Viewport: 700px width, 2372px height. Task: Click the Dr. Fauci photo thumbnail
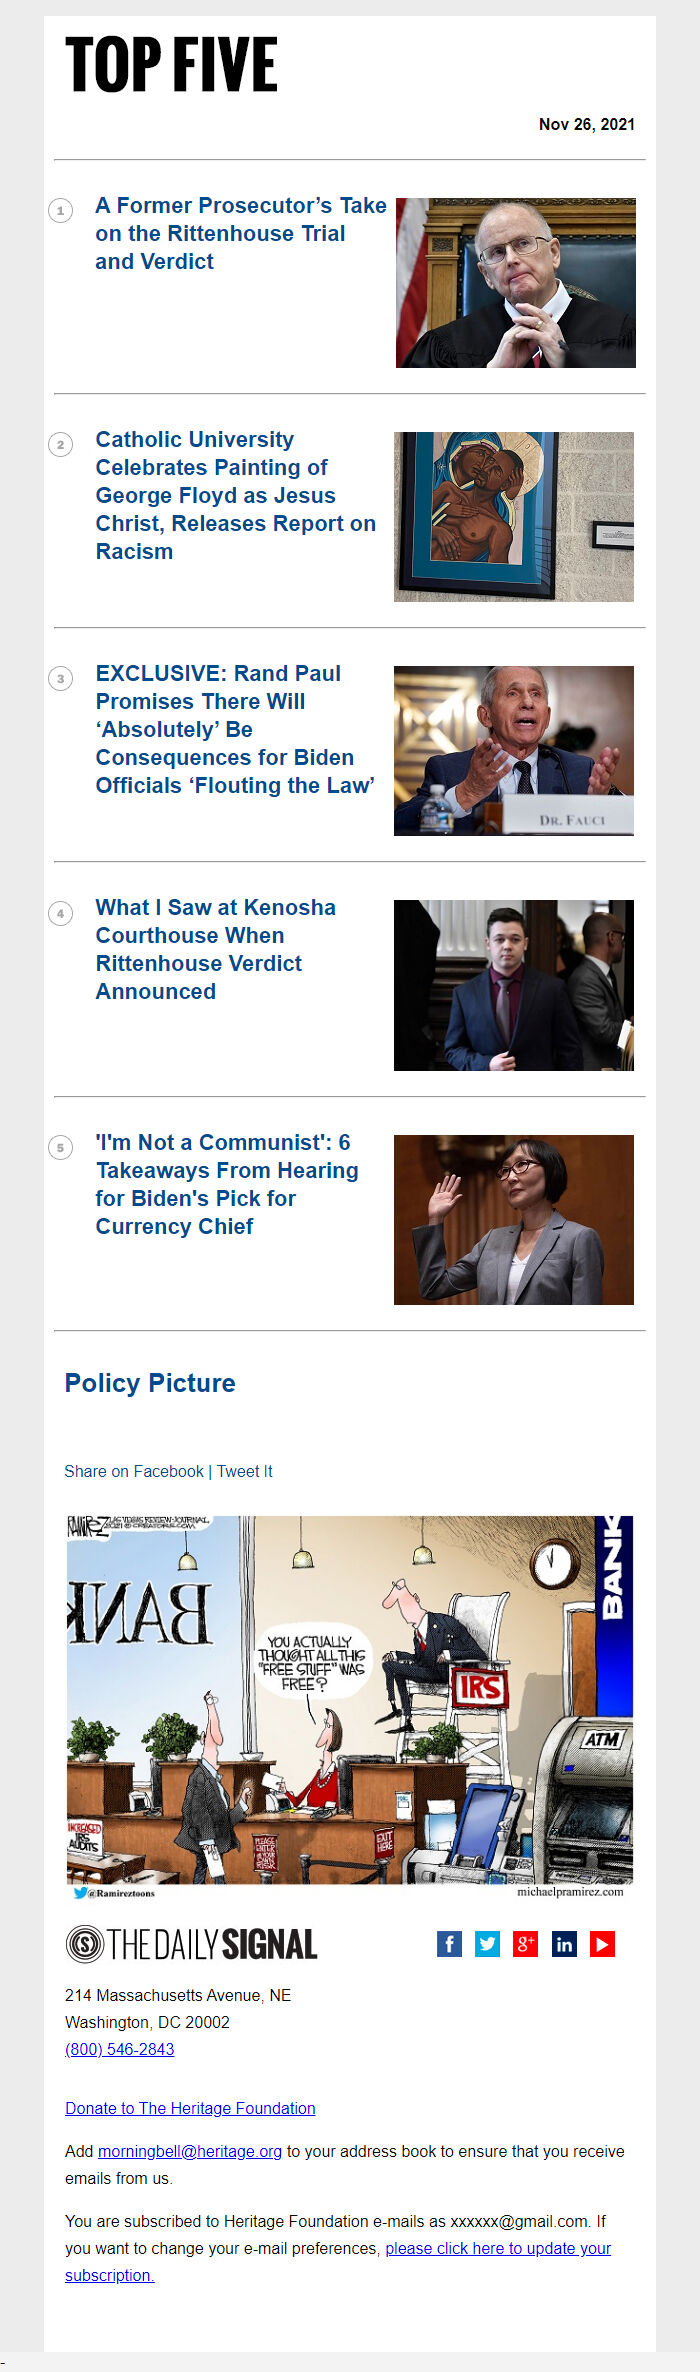pos(514,751)
